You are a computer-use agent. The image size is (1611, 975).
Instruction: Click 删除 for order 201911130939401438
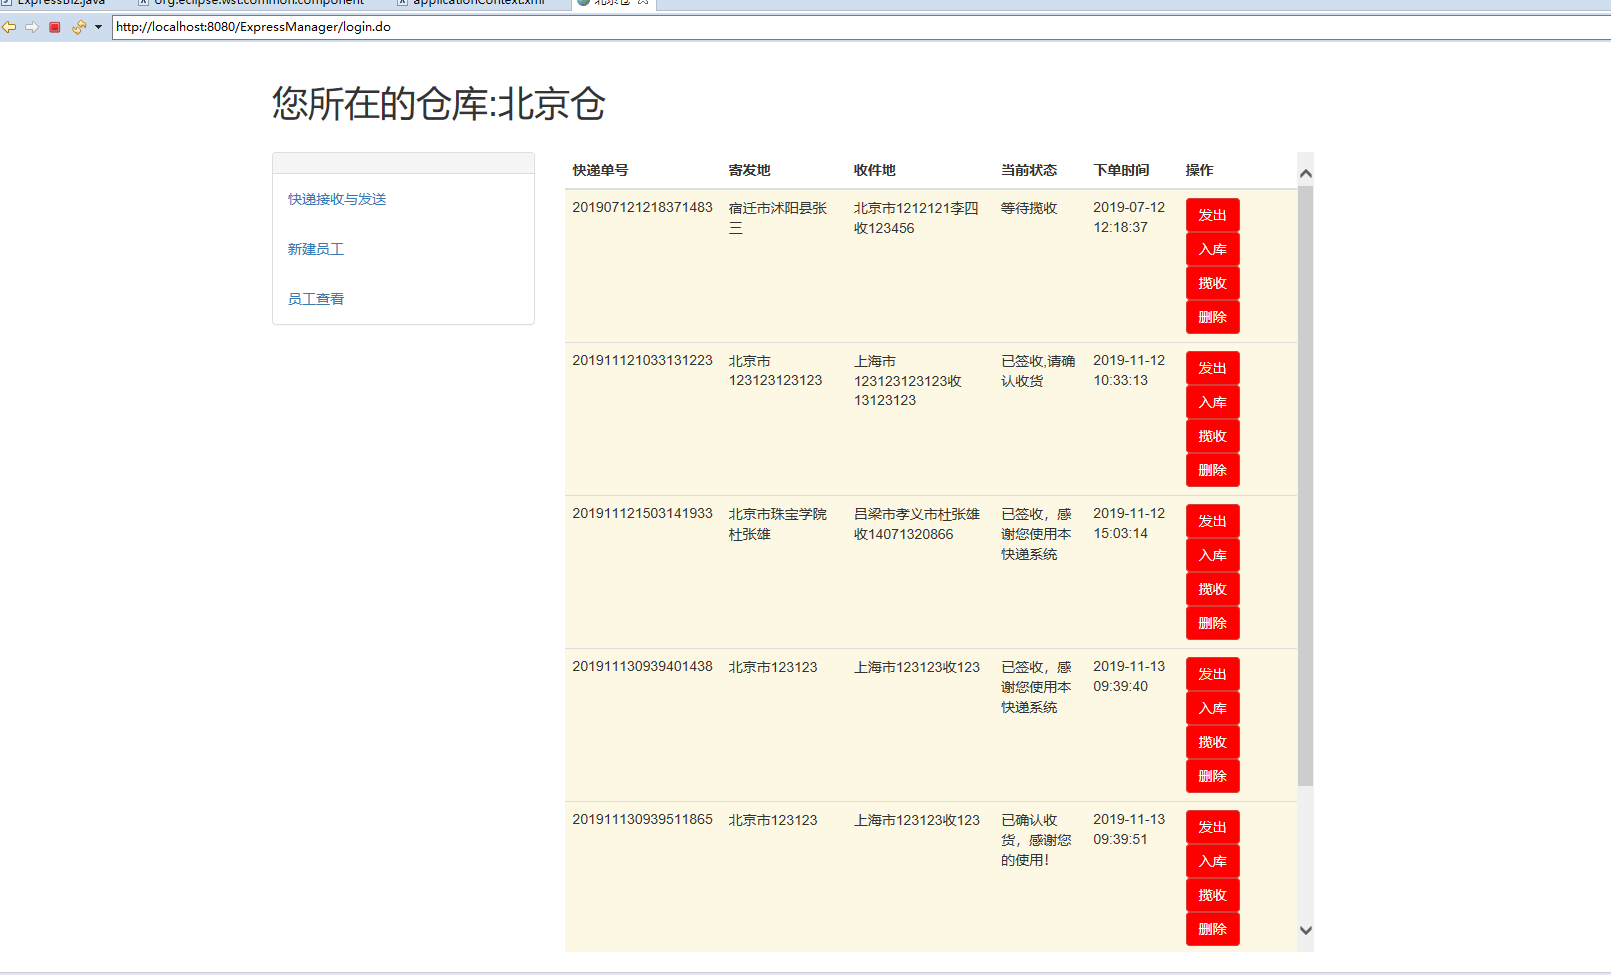pyautogui.click(x=1212, y=775)
